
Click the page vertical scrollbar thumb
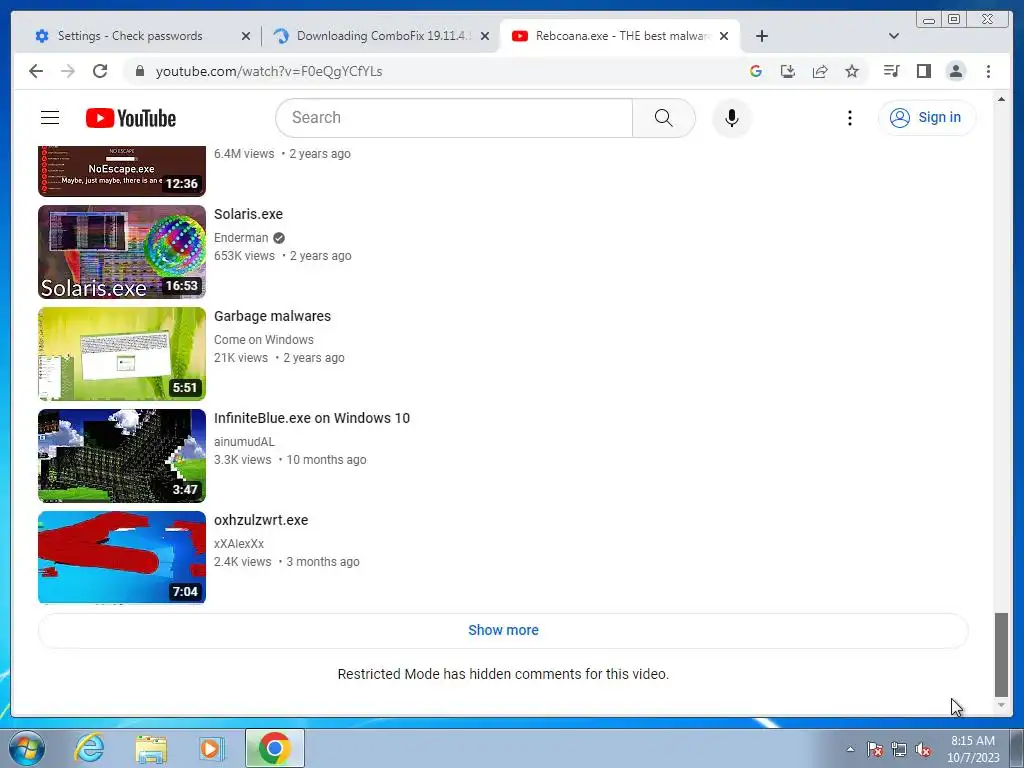[x=1001, y=655]
